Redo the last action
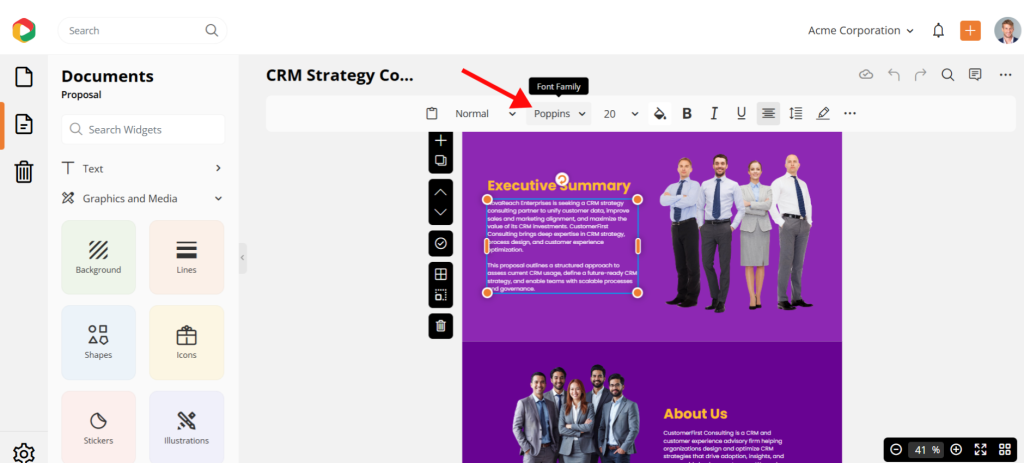The image size is (1024, 463). coord(921,74)
